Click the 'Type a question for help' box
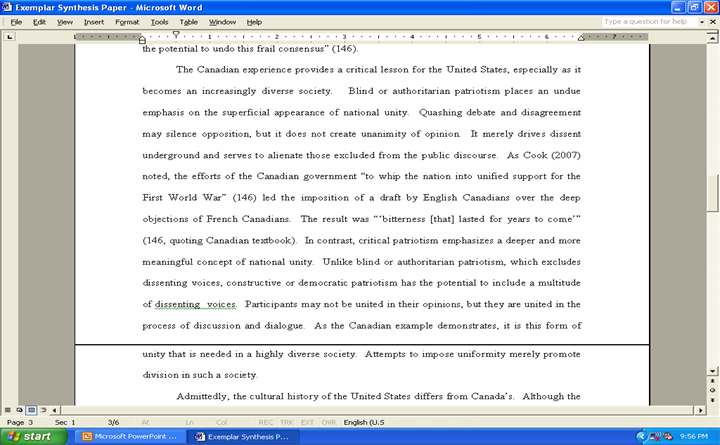The height and width of the screenshot is (445, 720). pos(650,22)
